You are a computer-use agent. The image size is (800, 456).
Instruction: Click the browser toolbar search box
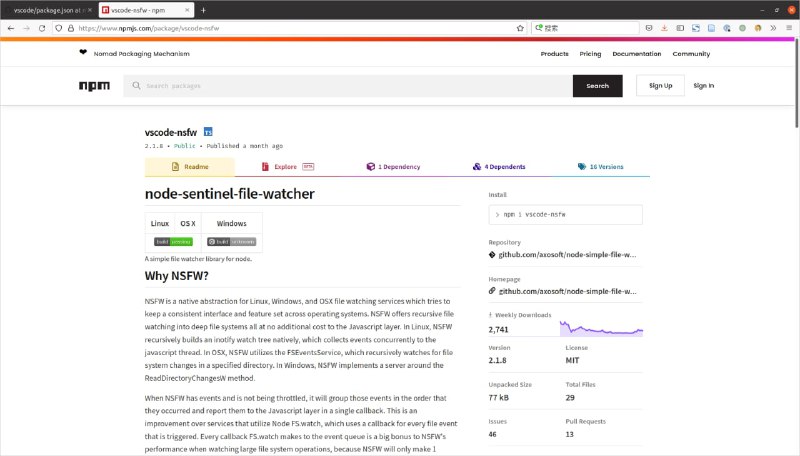(x=585, y=28)
